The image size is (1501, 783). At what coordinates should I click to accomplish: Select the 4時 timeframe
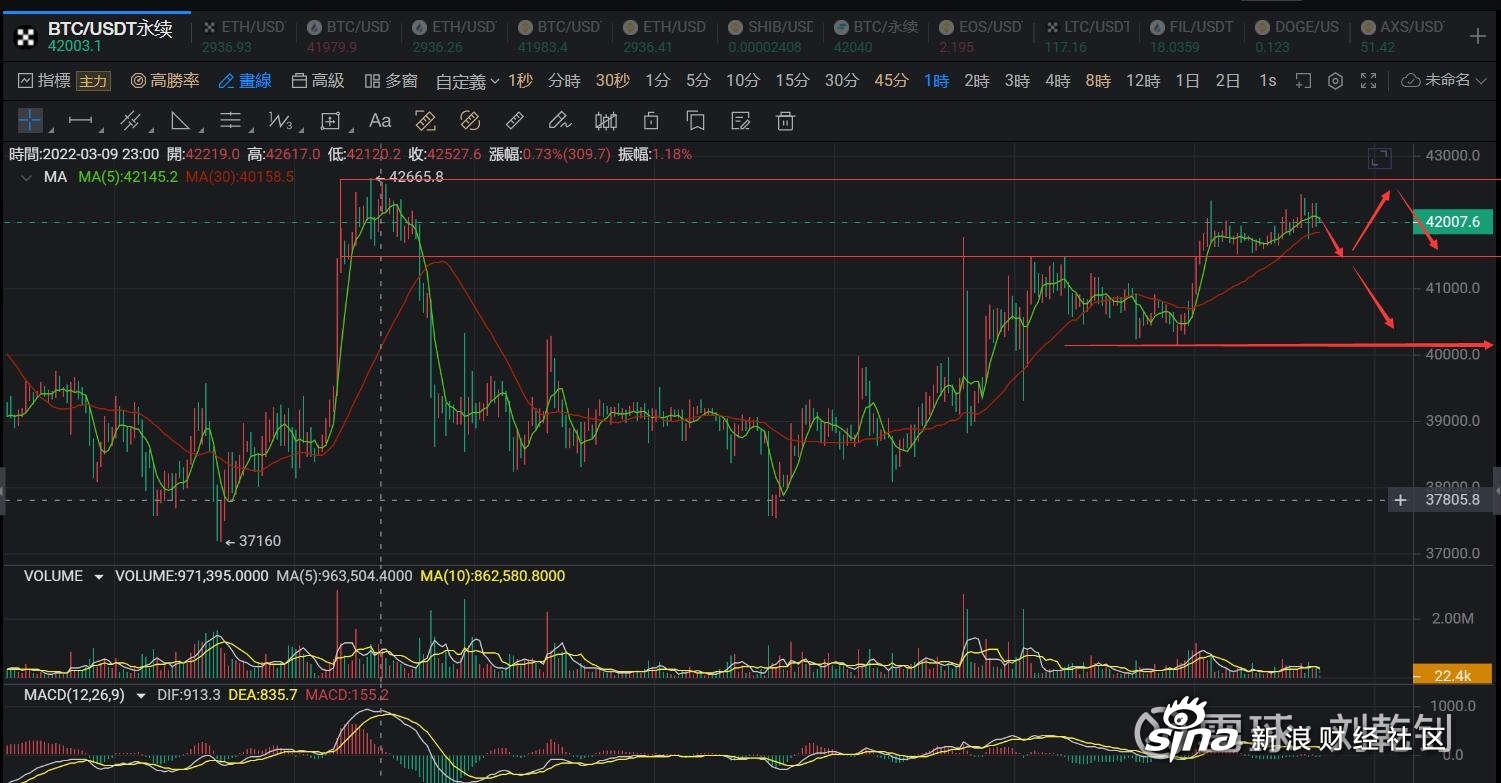[x=1058, y=80]
